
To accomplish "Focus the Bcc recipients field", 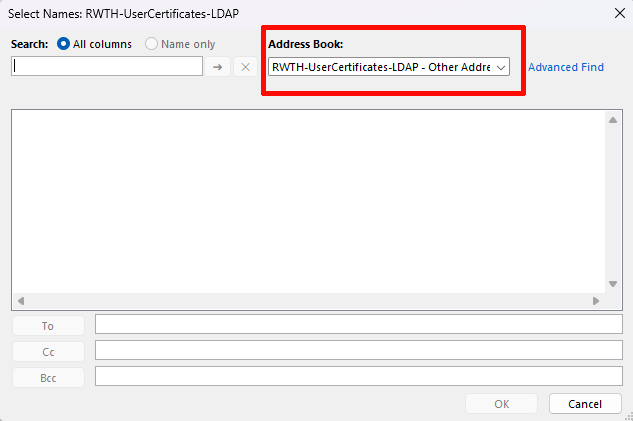I will (x=358, y=376).
